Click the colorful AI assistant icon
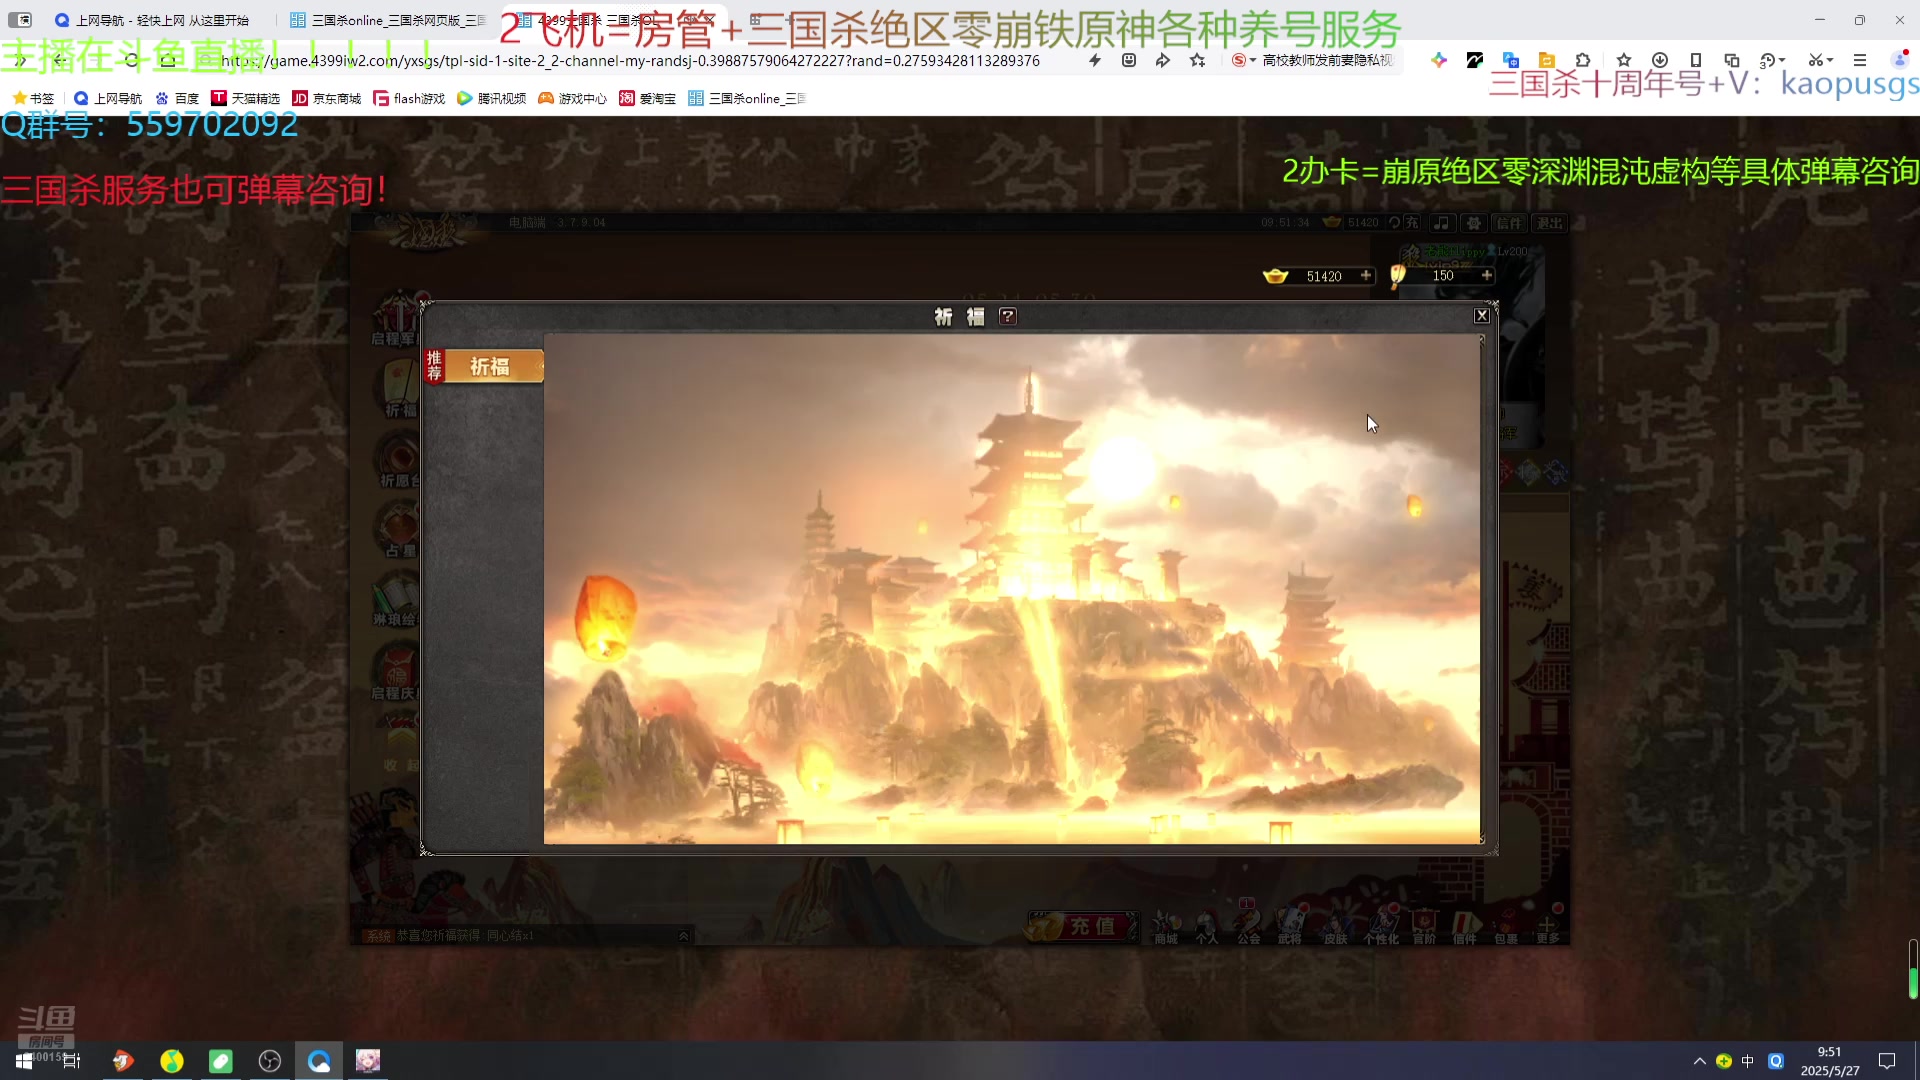 click(1438, 61)
